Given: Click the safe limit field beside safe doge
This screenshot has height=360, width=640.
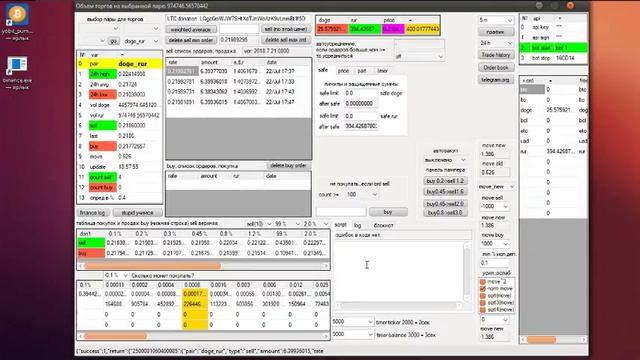Looking at the screenshot, I should coord(361,93).
